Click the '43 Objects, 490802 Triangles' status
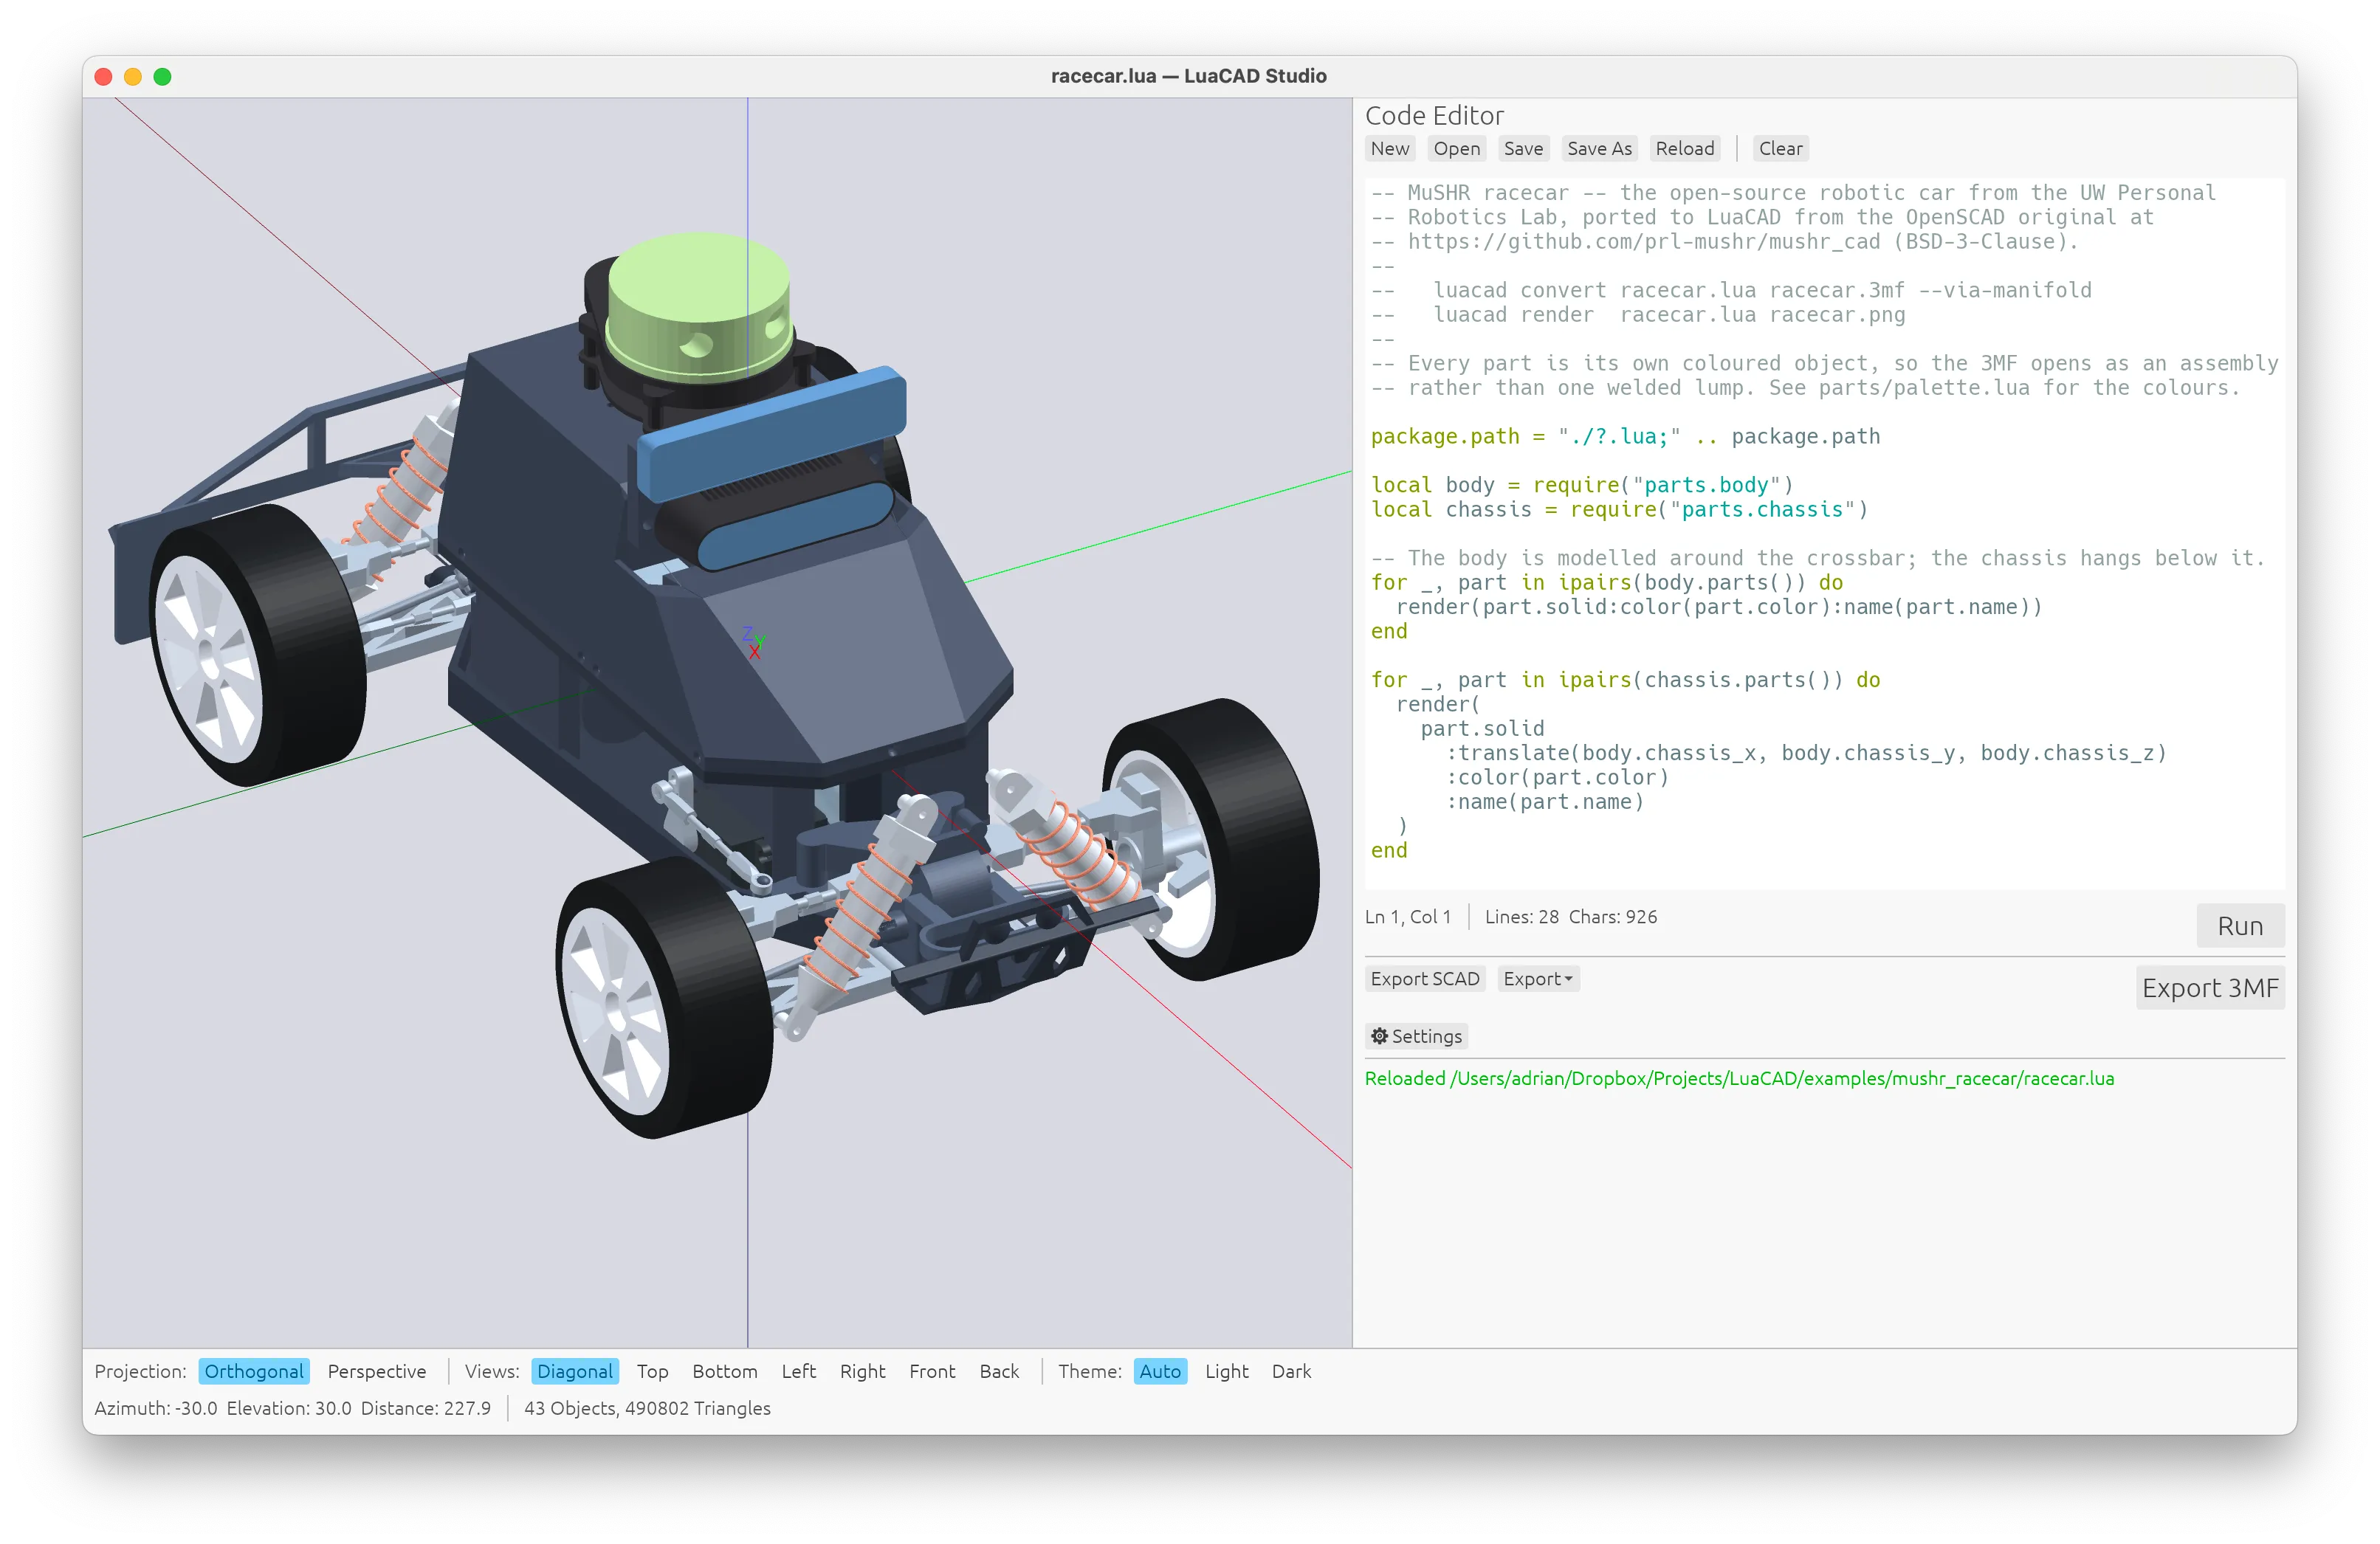The height and width of the screenshot is (1544, 2380). coord(647,1408)
